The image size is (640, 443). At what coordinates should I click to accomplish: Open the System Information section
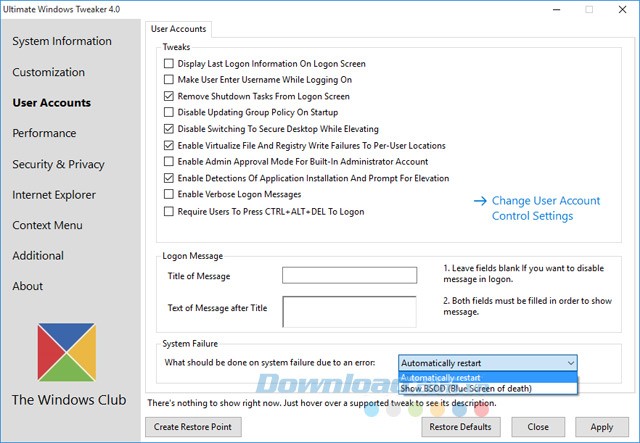[x=62, y=41]
